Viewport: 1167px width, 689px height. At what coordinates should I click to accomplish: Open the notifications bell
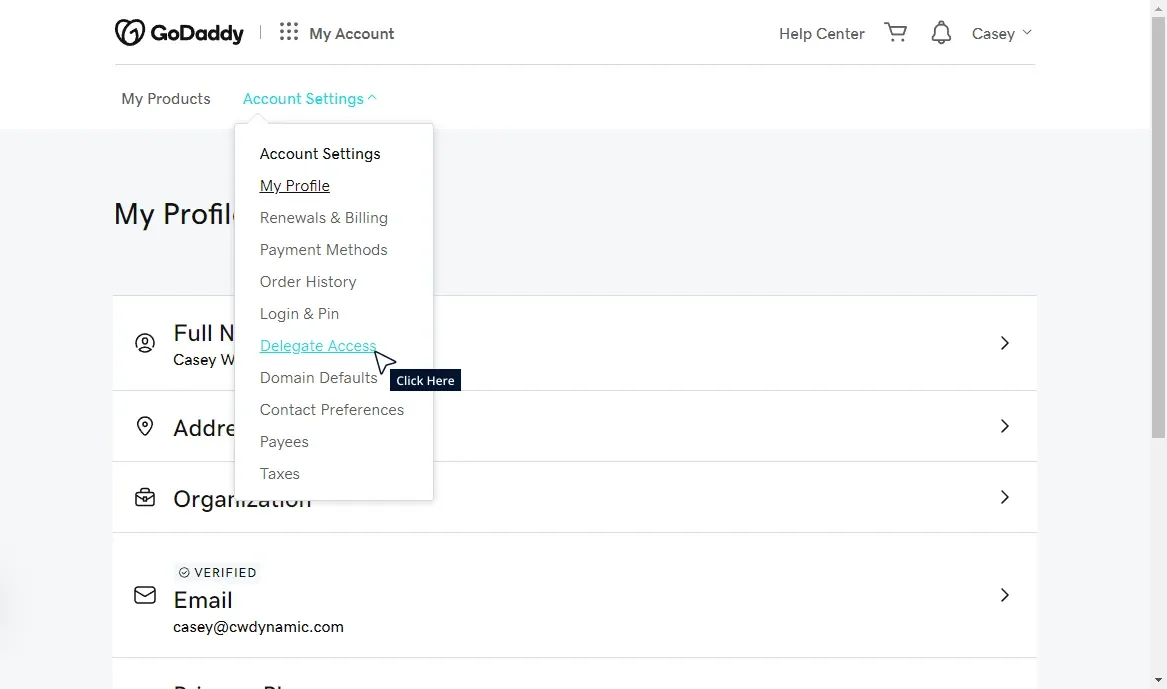coord(940,32)
